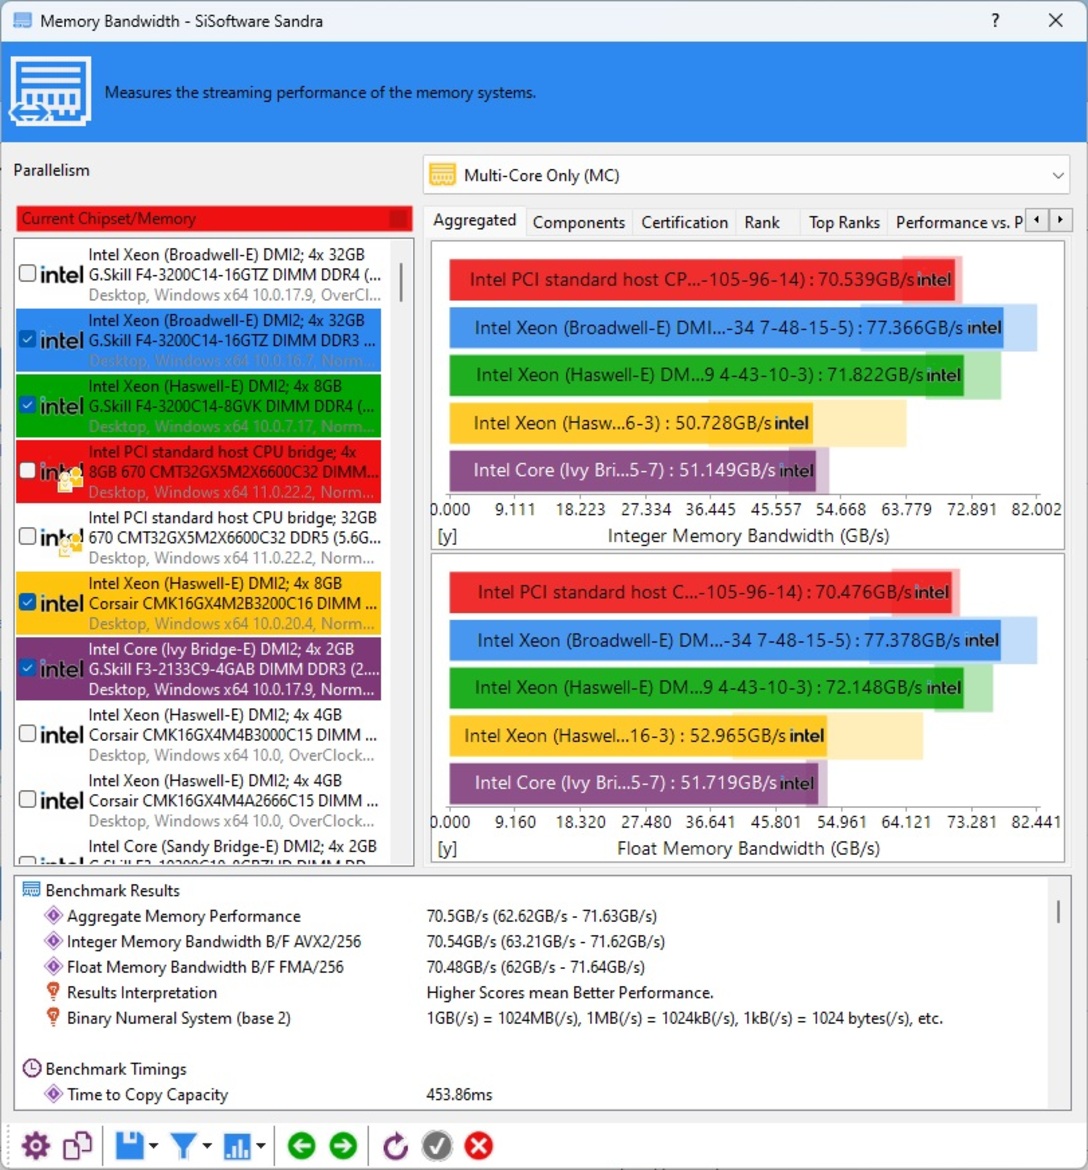Check the Intel PCI host bridge 32GB DDR5 entry

pyautogui.click(x=28, y=536)
